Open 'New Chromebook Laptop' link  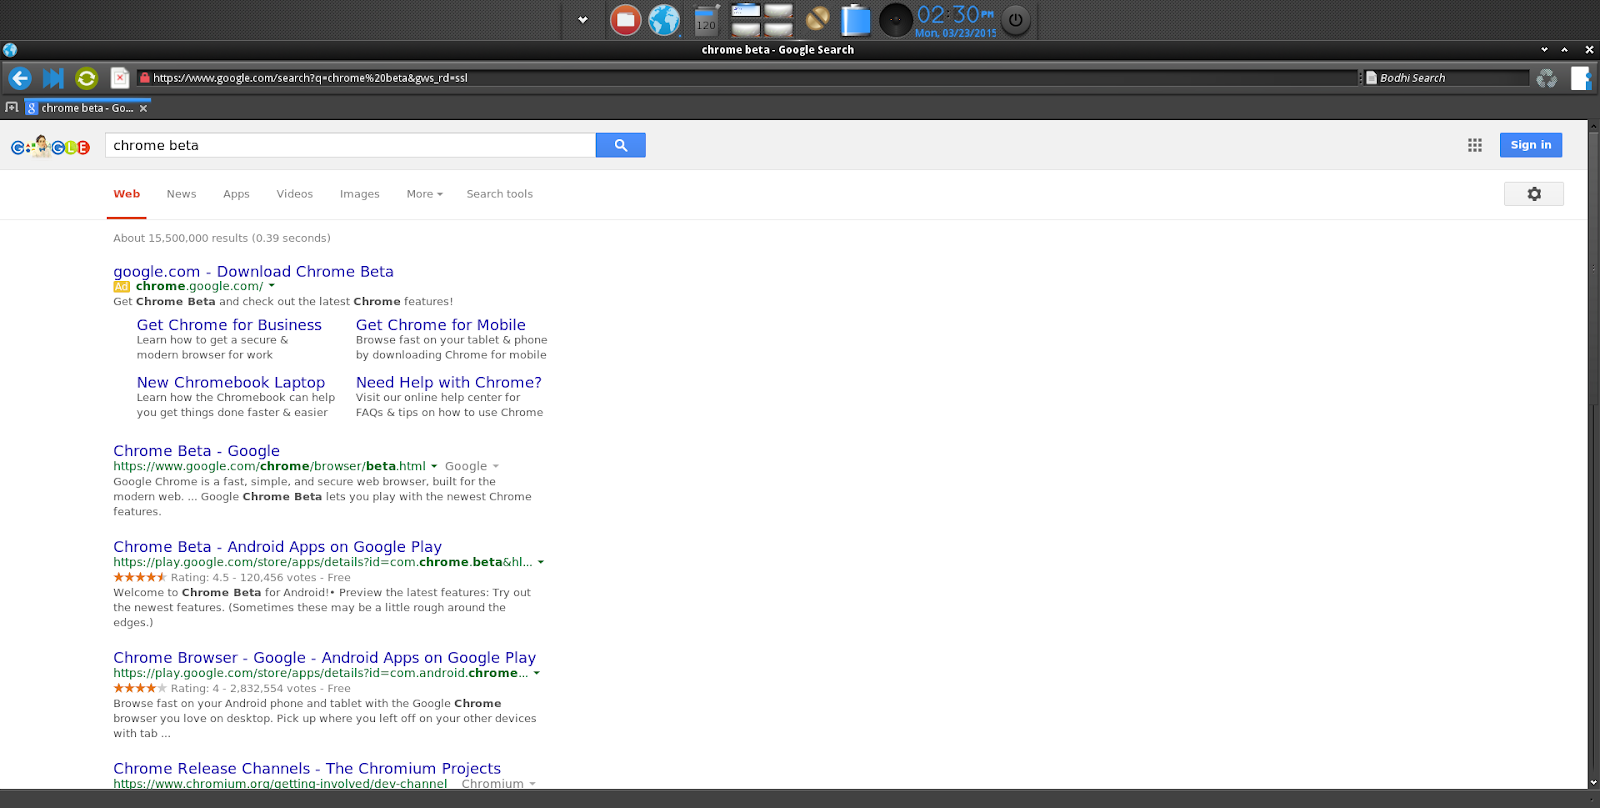click(231, 382)
